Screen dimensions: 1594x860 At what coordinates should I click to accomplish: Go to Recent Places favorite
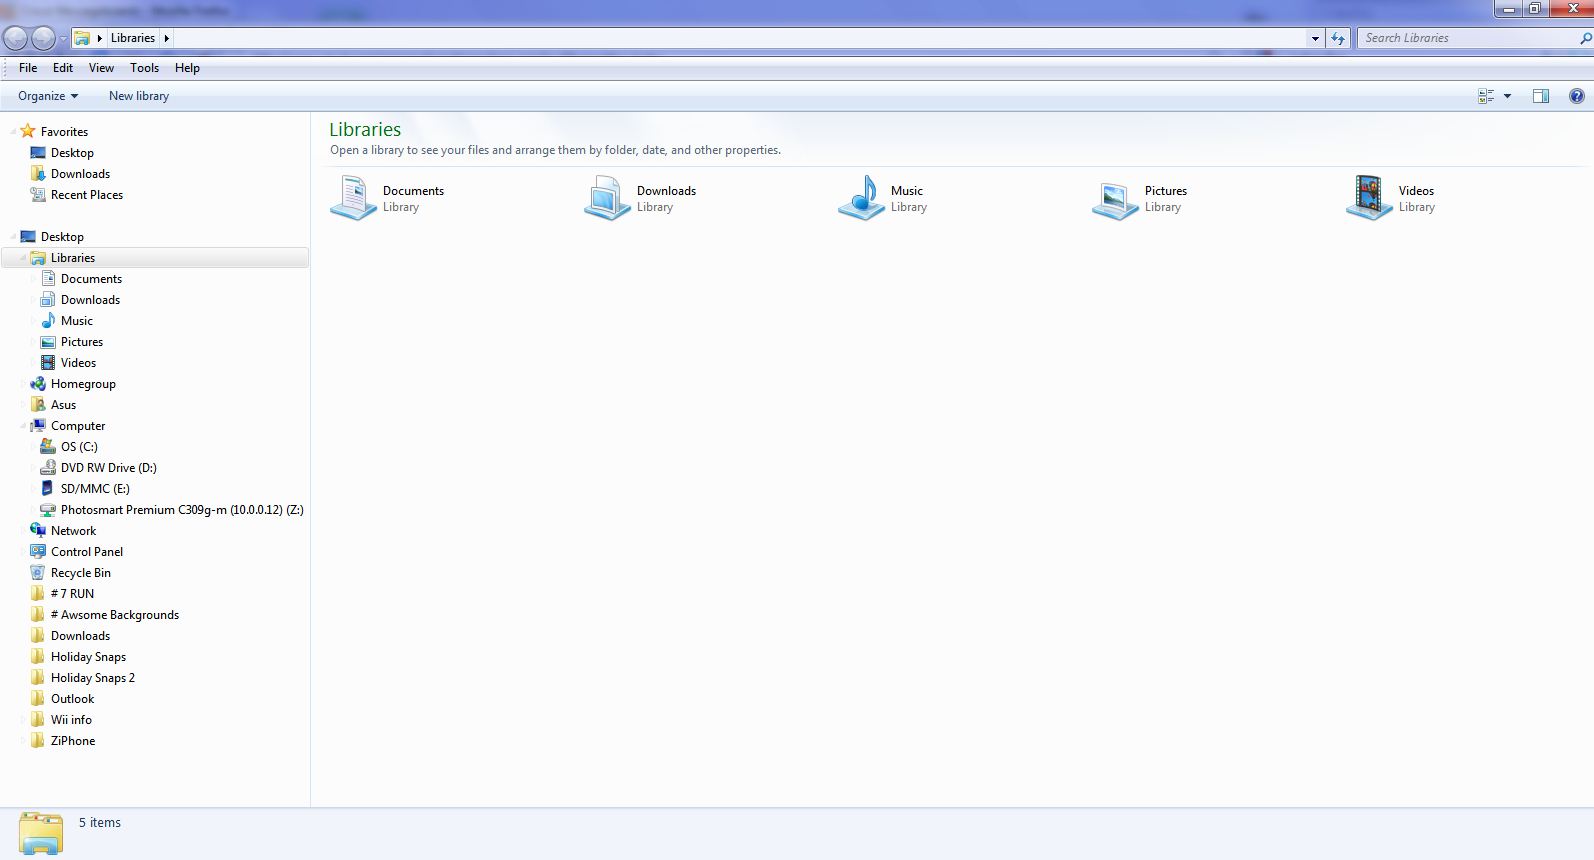tap(87, 195)
